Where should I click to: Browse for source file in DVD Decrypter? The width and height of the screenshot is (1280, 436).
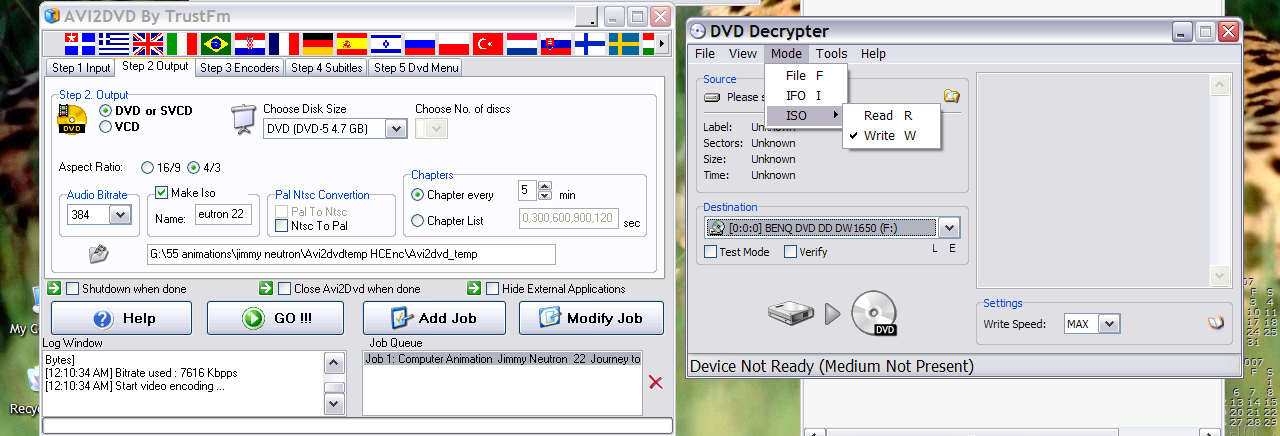pos(951,97)
